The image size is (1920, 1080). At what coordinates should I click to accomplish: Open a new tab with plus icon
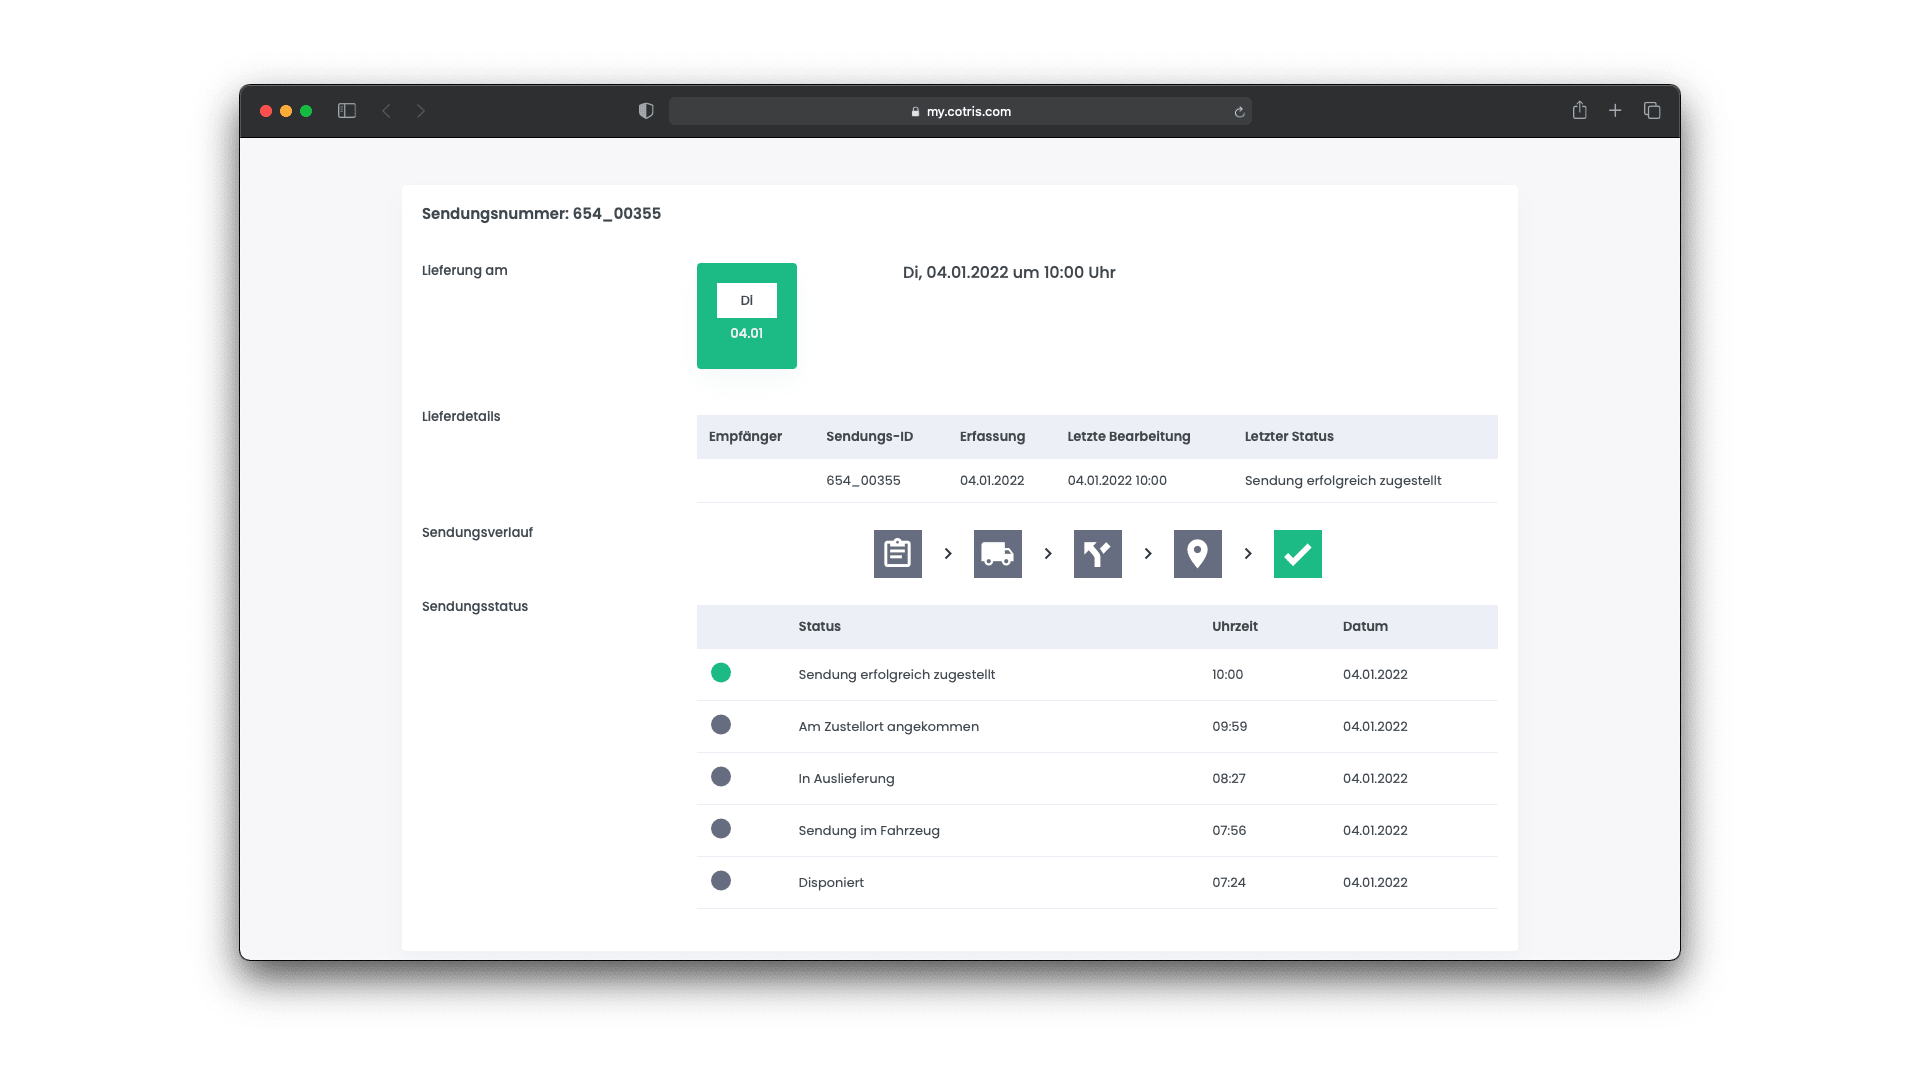tap(1615, 111)
